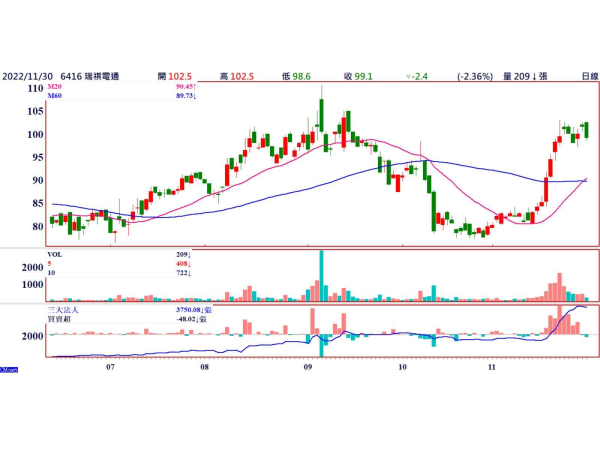Click the CMoney logo watermark
Image resolution: width=600 pixels, height=450 pixels.
click(x=9, y=370)
